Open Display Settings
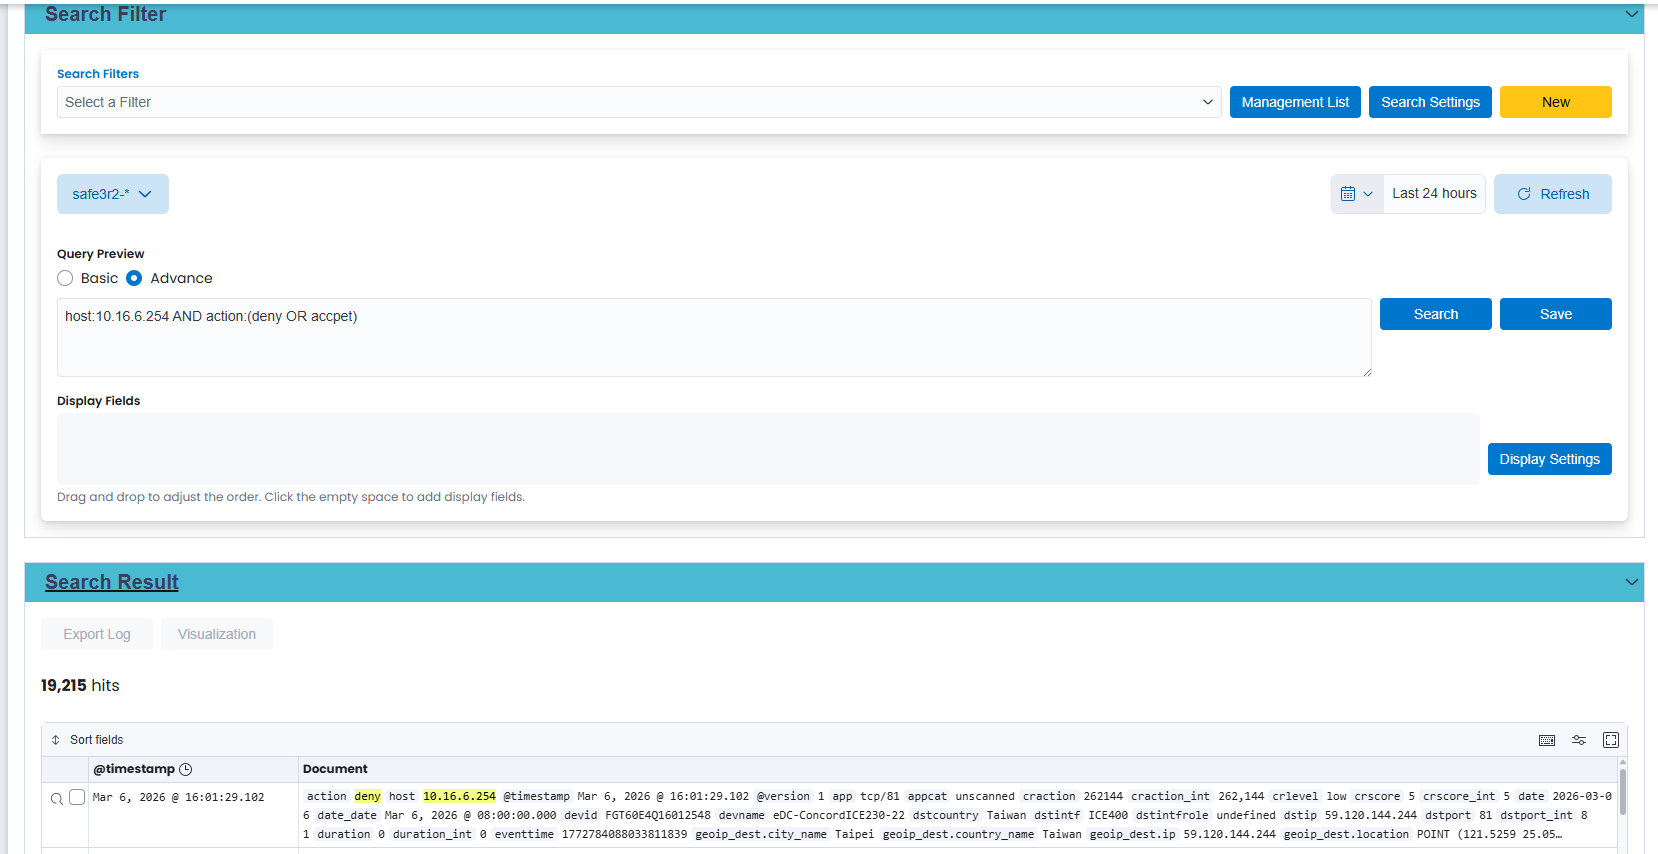Viewport: 1658px width, 854px height. (x=1550, y=459)
